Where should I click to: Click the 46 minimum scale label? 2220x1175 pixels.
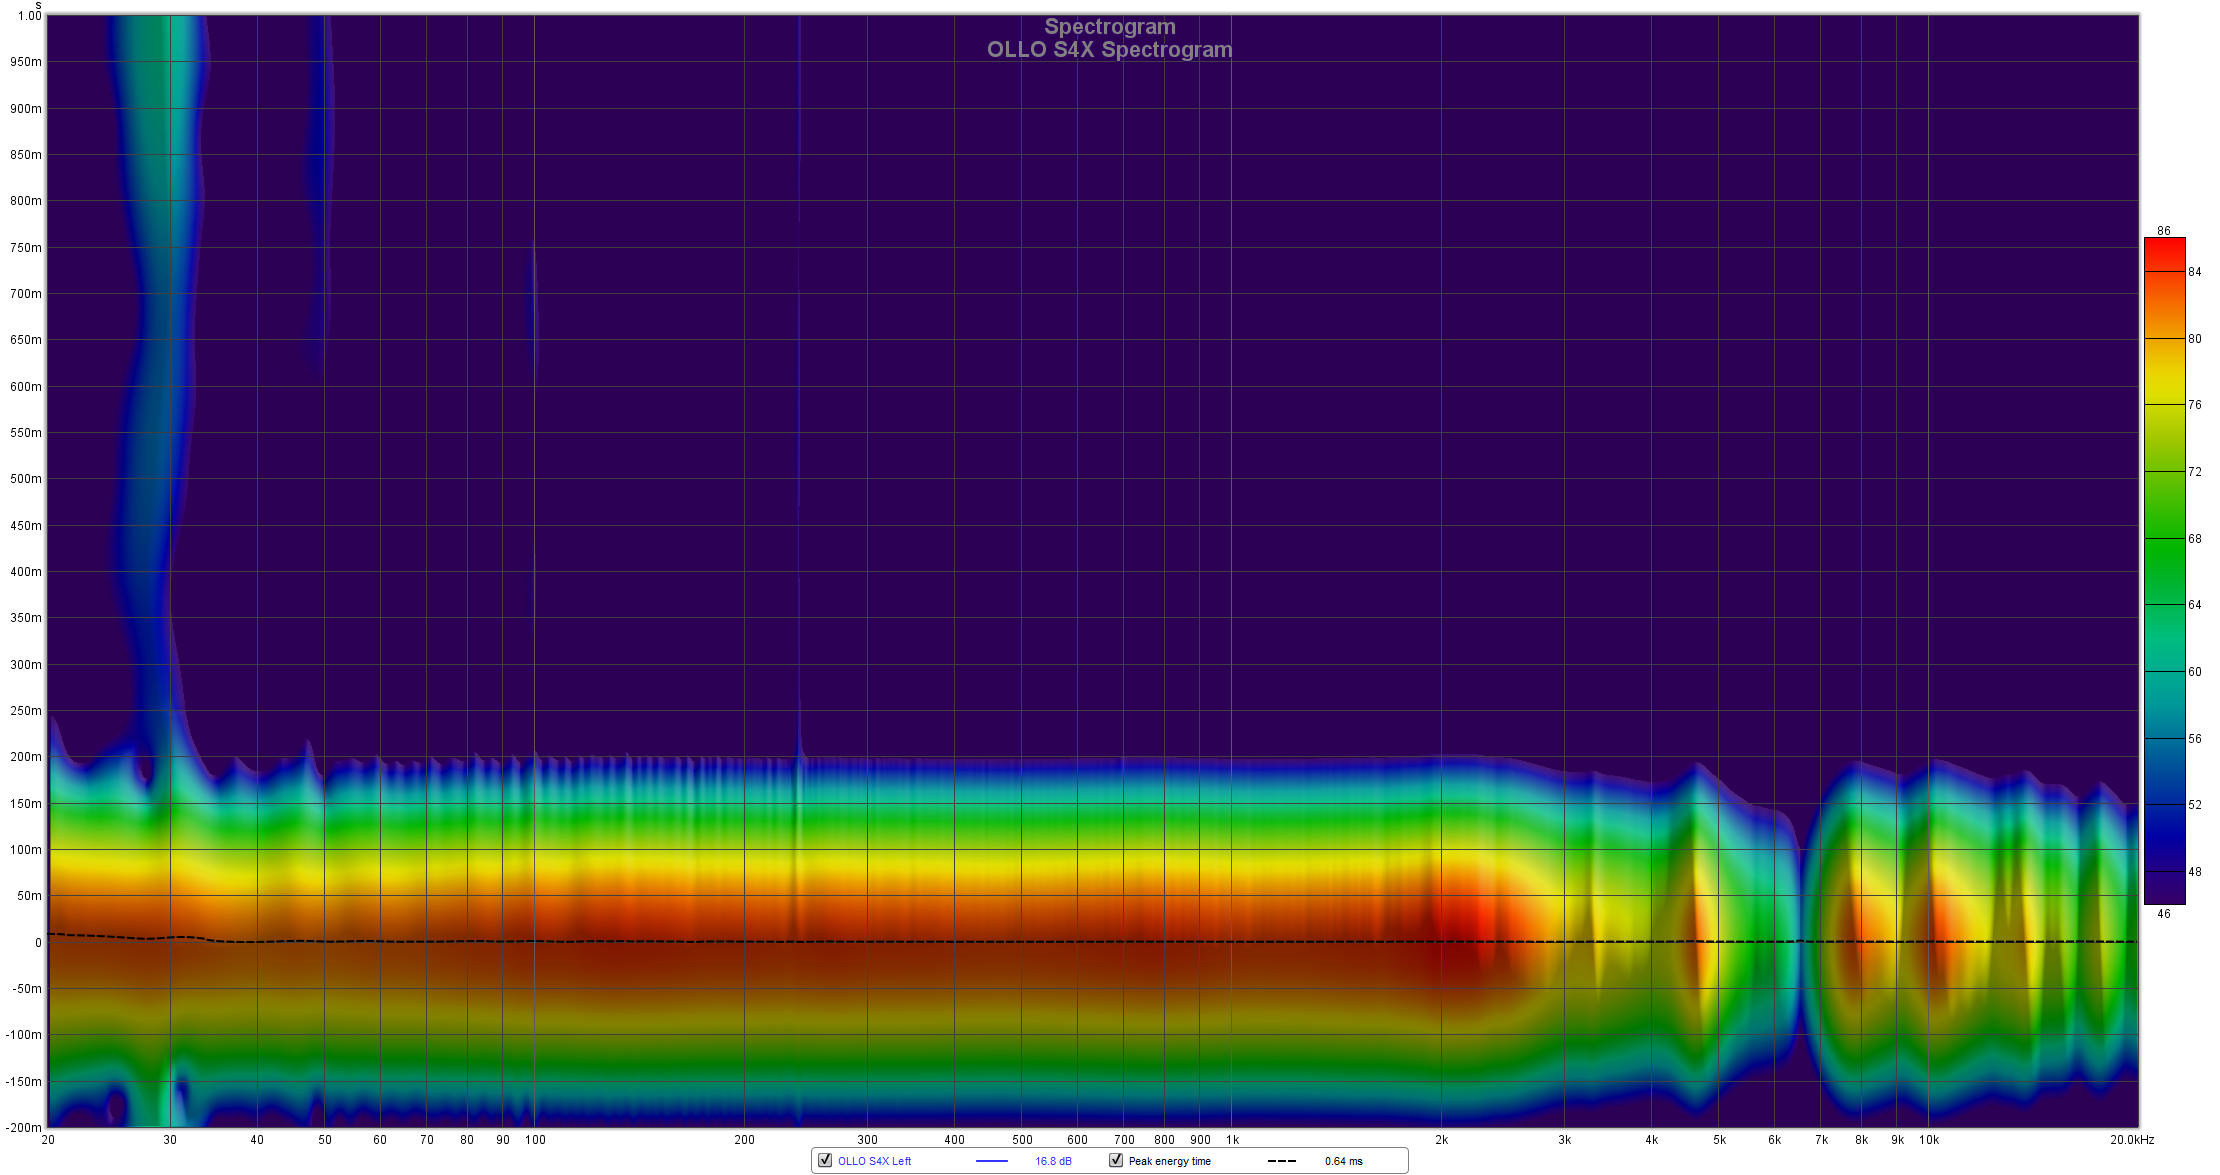2164,913
